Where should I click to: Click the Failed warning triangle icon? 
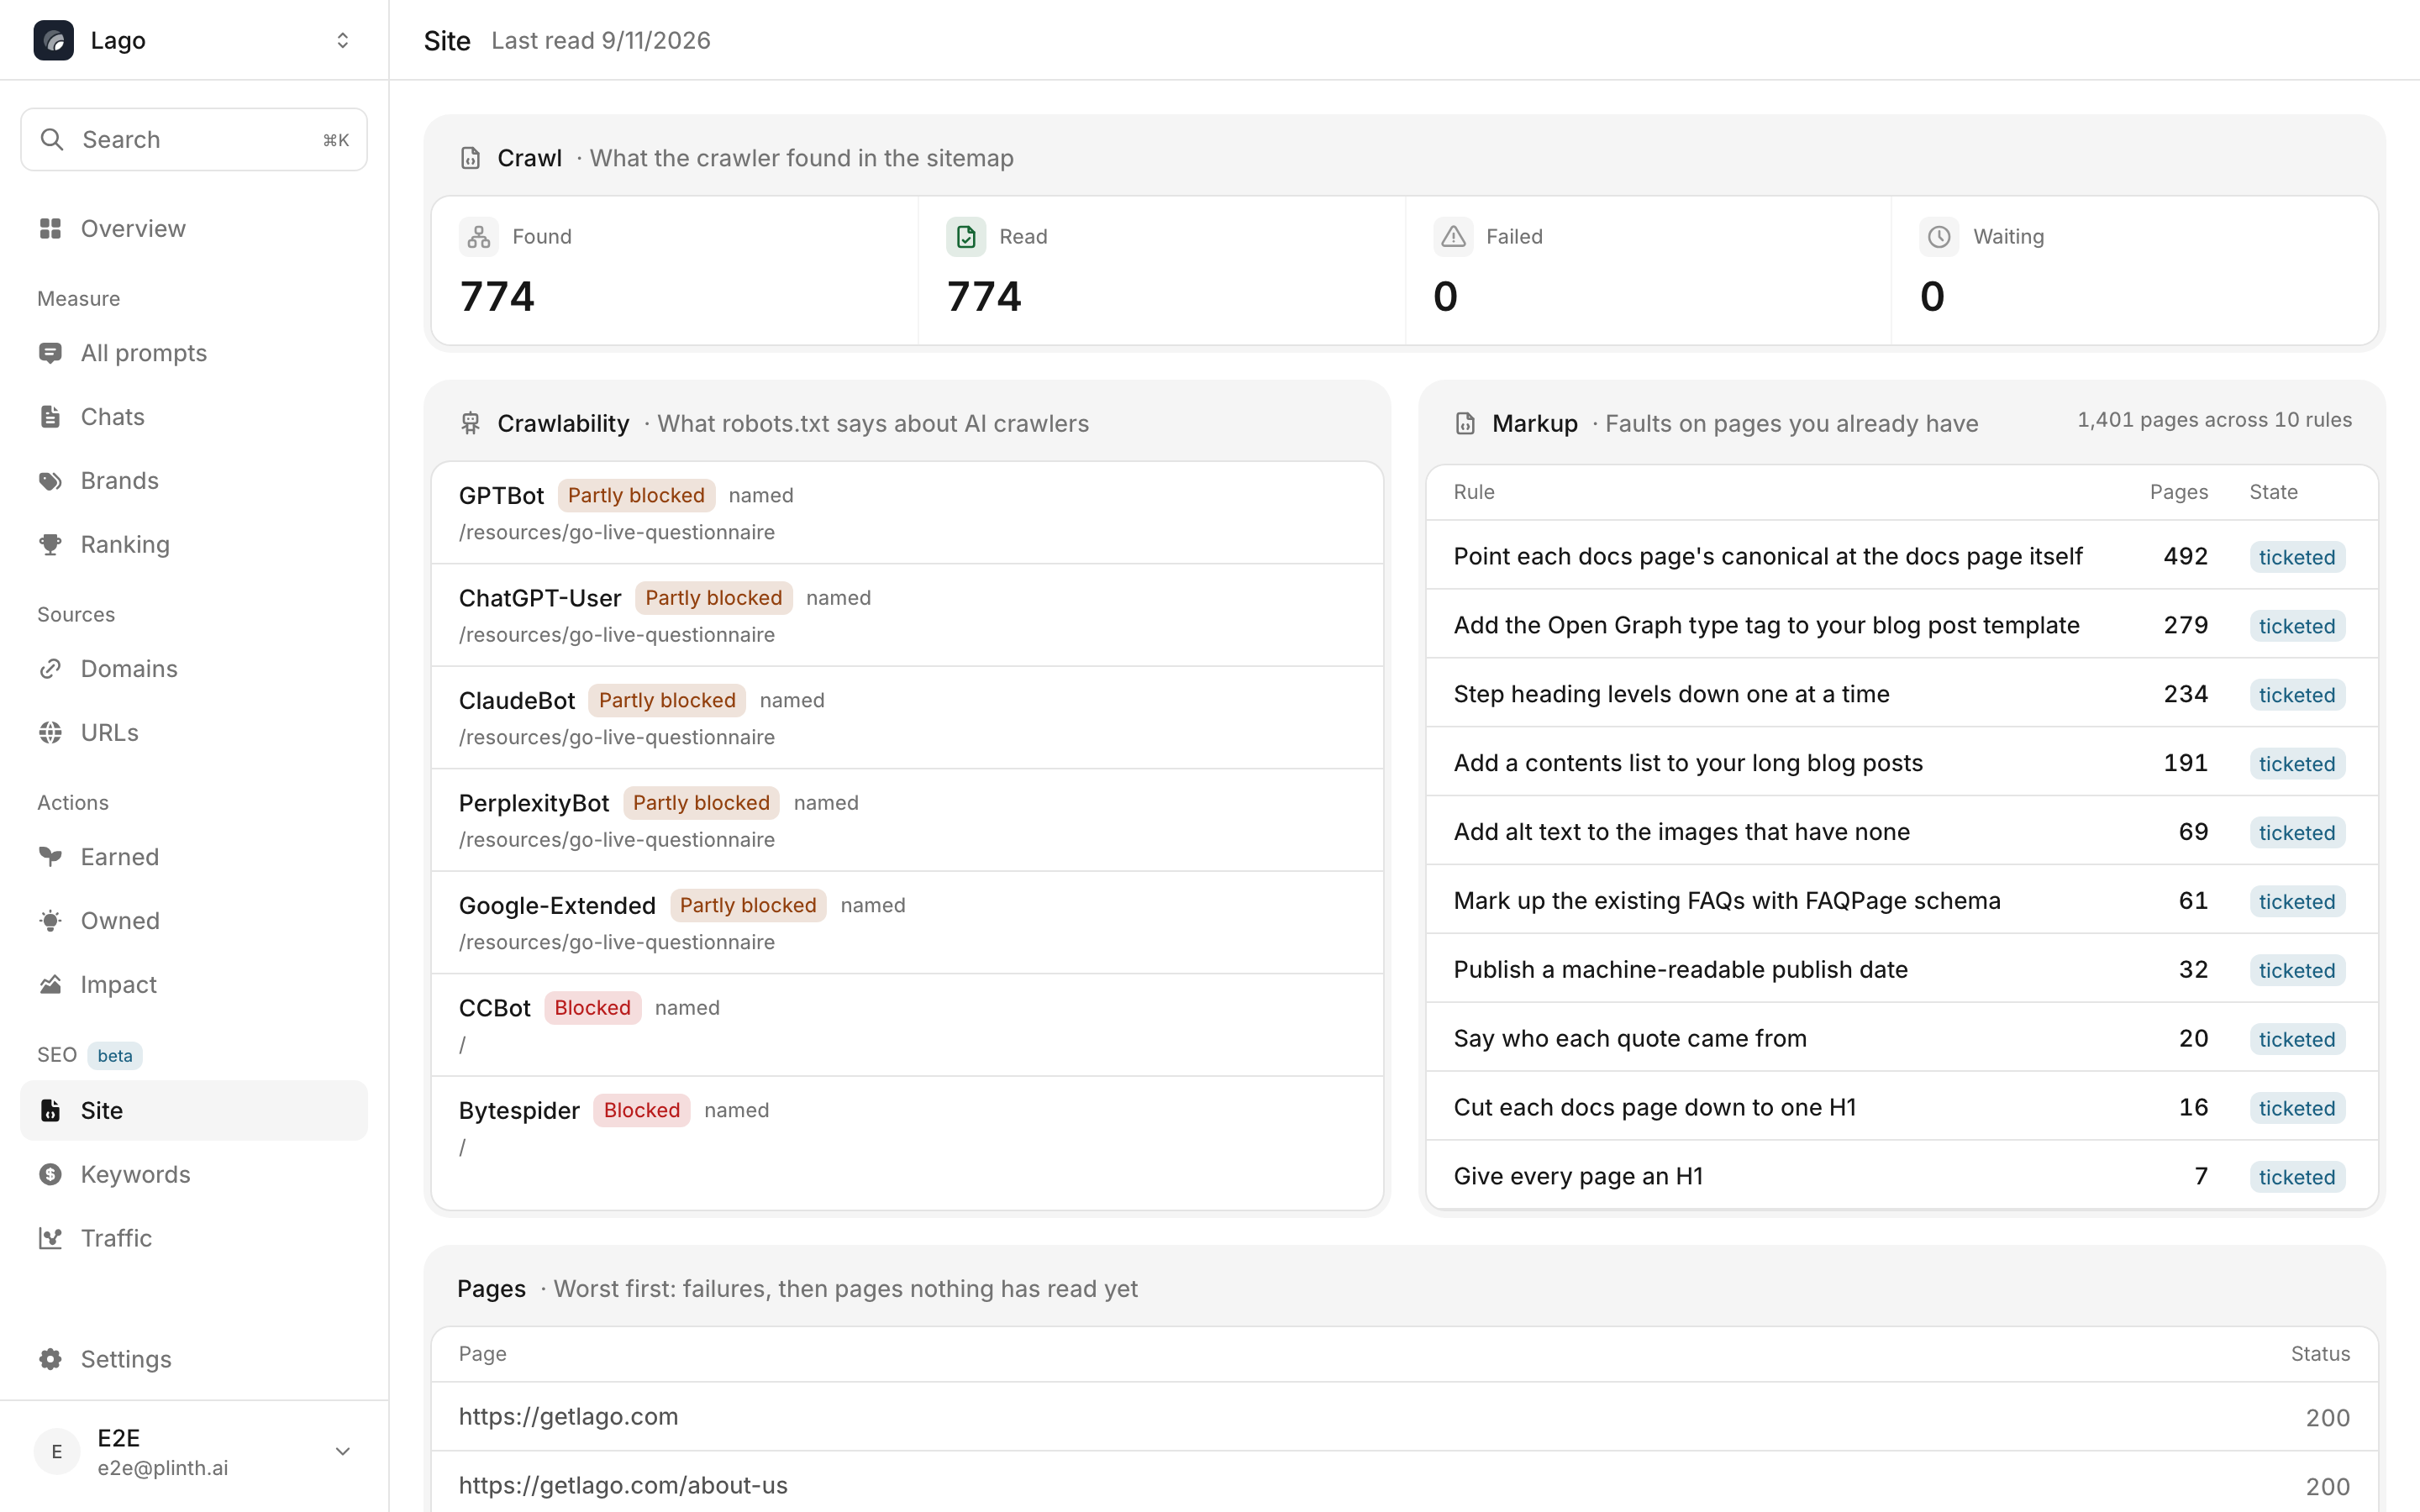pos(1453,237)
